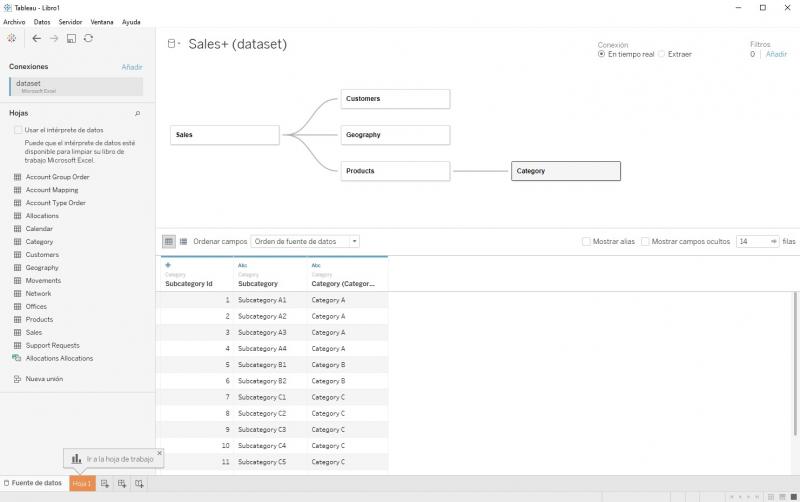
Task: Switch to metadata list view icon
Action: click(183, 241)
